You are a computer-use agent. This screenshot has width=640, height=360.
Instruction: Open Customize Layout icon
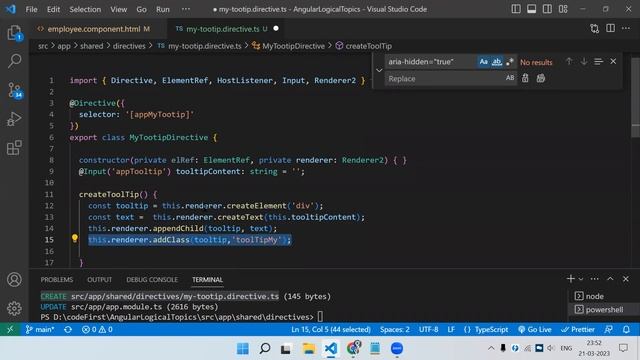563,9
